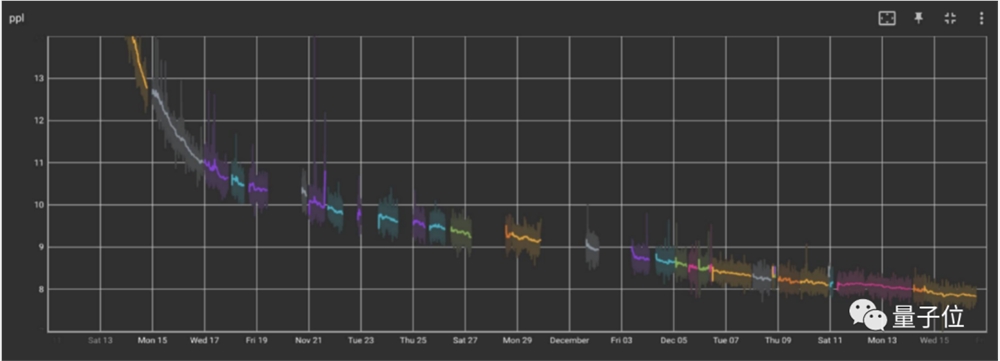Click the 'Fri 03' x-axis label
1000x361 pixels.
click(621, 341)
